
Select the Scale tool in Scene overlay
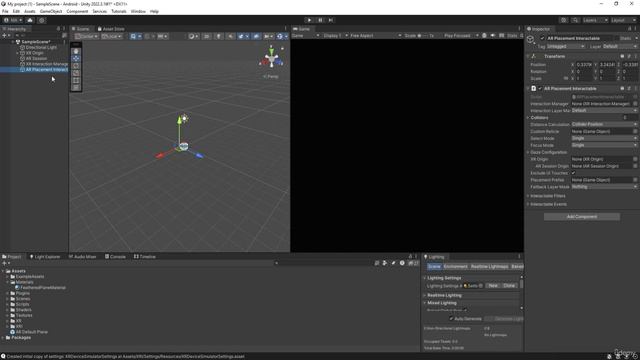click(x=76, y=73)
